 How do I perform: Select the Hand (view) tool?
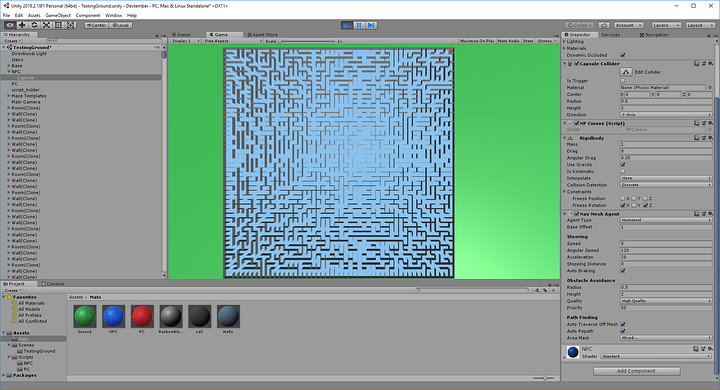[10, 25]
